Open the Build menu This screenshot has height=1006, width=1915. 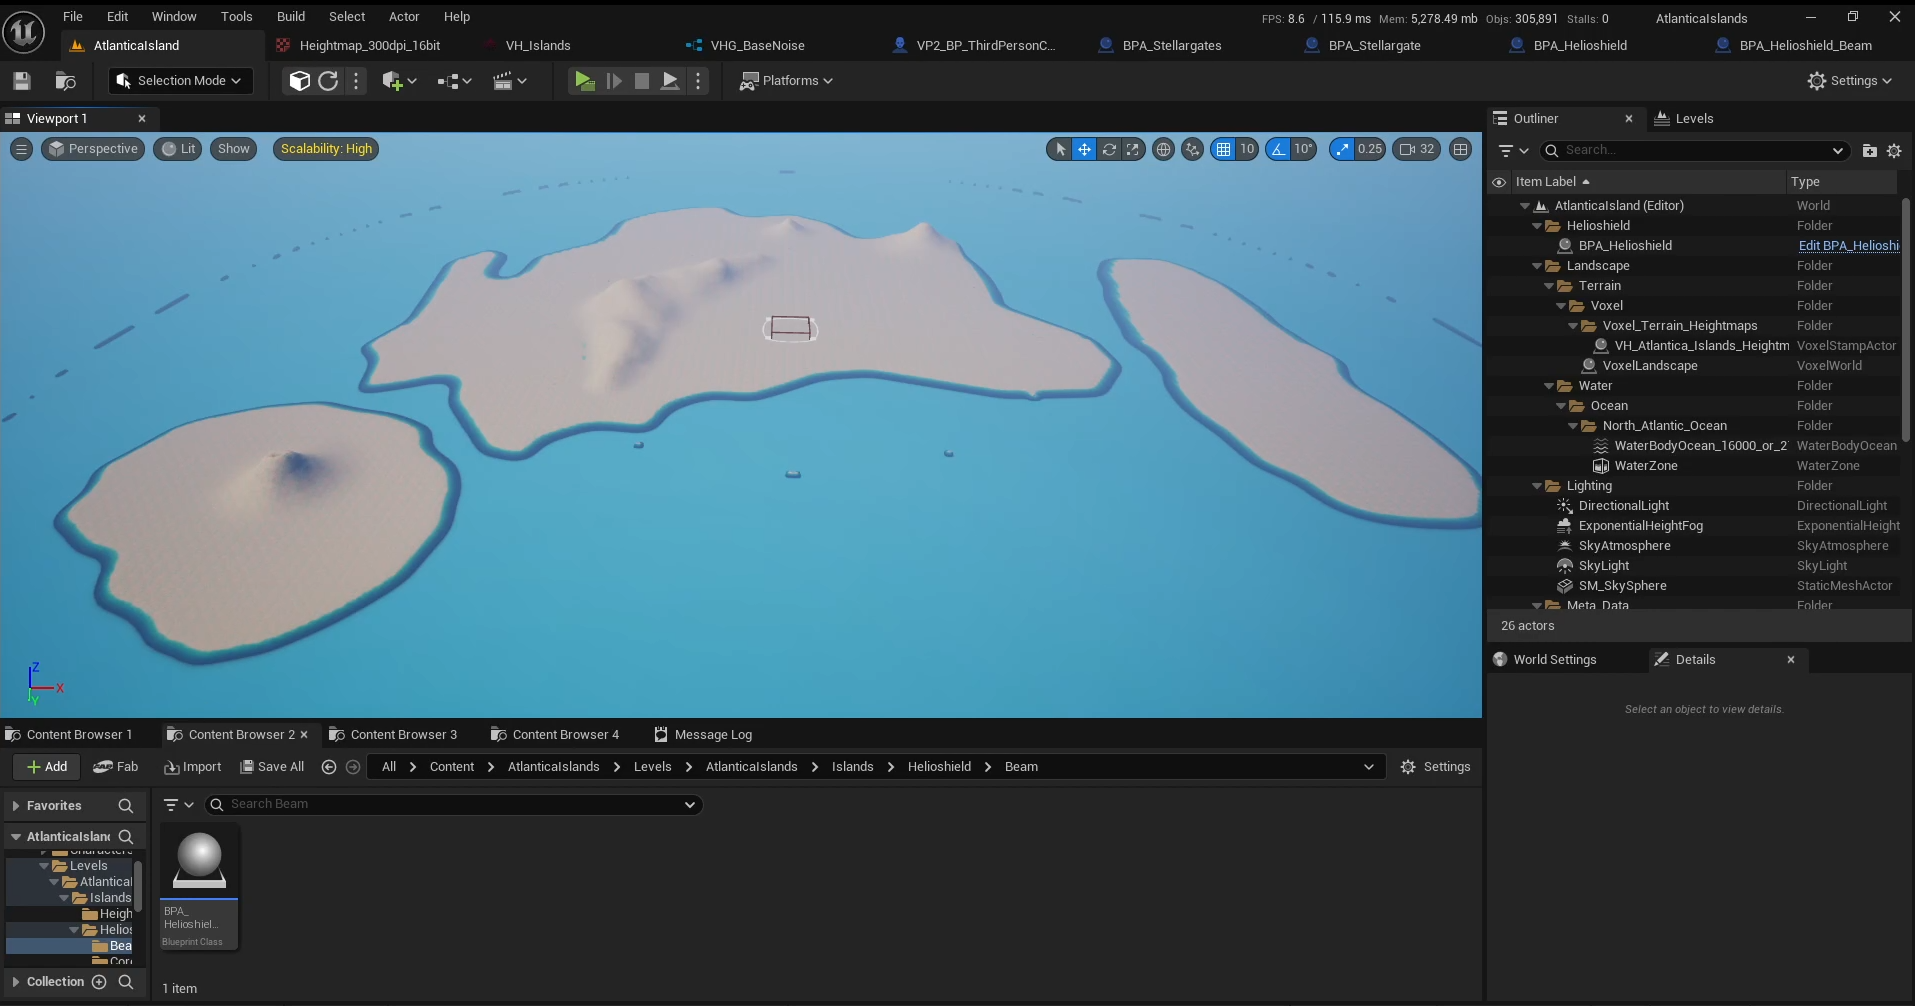[291, 17]
